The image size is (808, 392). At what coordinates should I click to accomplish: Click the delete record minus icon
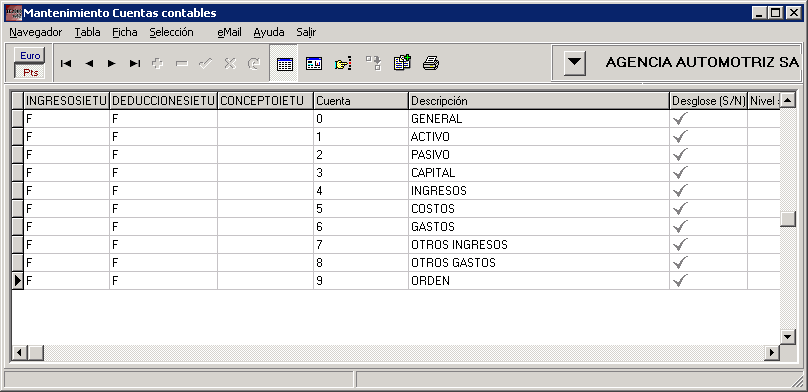[x=181, y=63]
